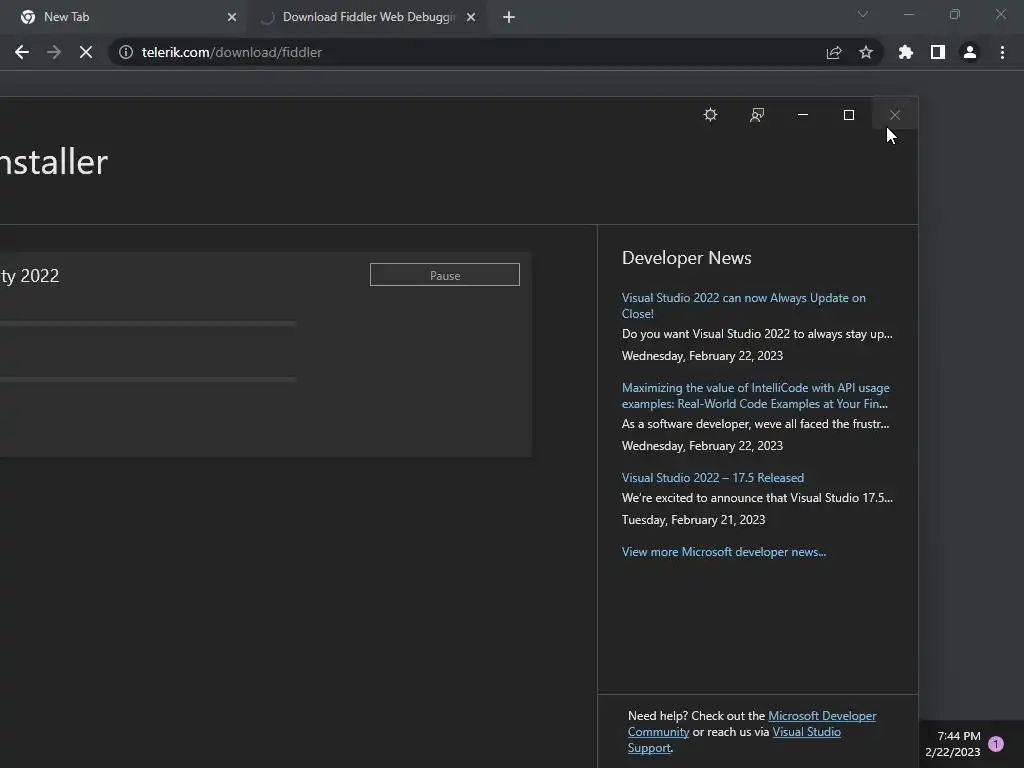Close the New Tab browser tab
Screen dimensions: 1024x768
coord(232,18)
